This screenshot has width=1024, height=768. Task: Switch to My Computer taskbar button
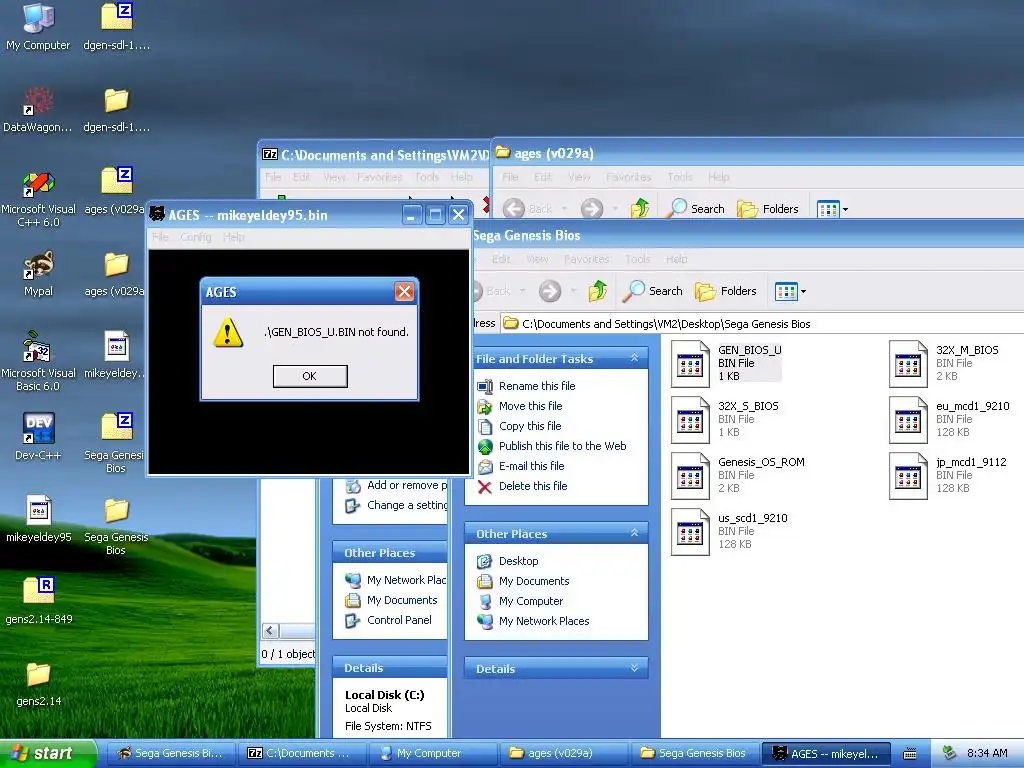432,753
